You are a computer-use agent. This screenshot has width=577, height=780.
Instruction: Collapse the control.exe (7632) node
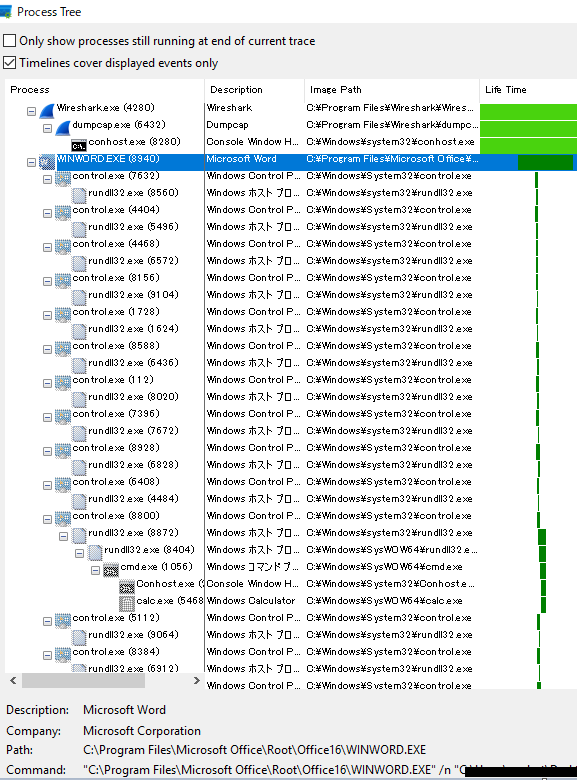[47, 180]
